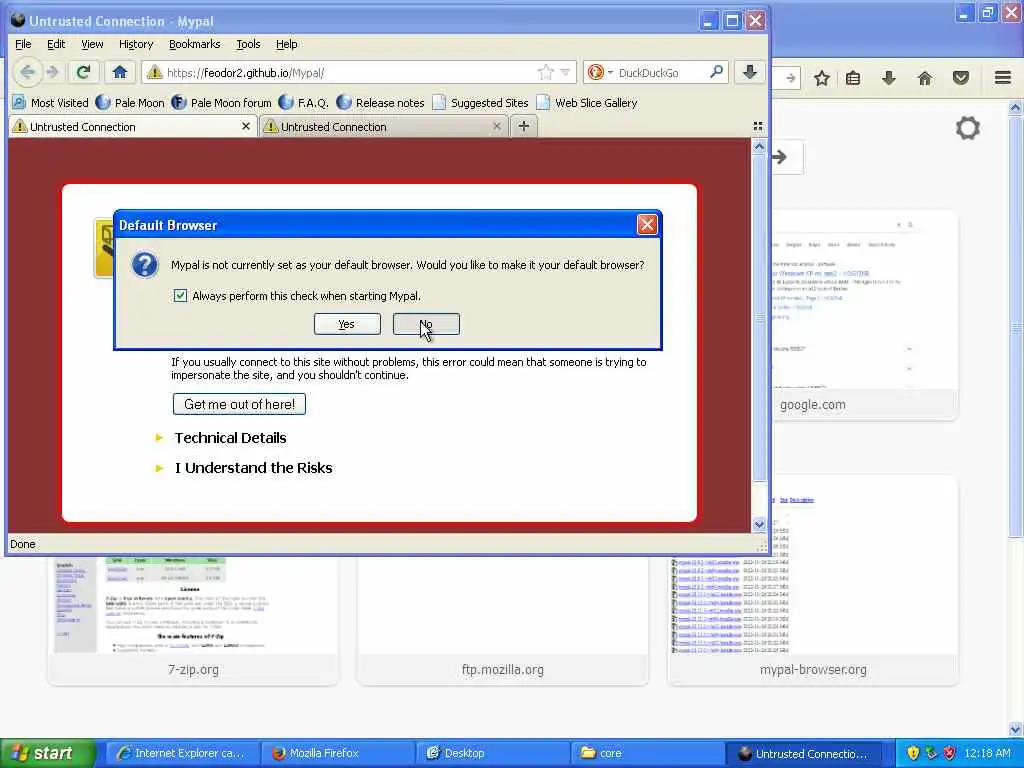The width and height of the screenshot is (1024, 768).
Task: Open the Mypal downloads arrow button
Action: point(750,72)
